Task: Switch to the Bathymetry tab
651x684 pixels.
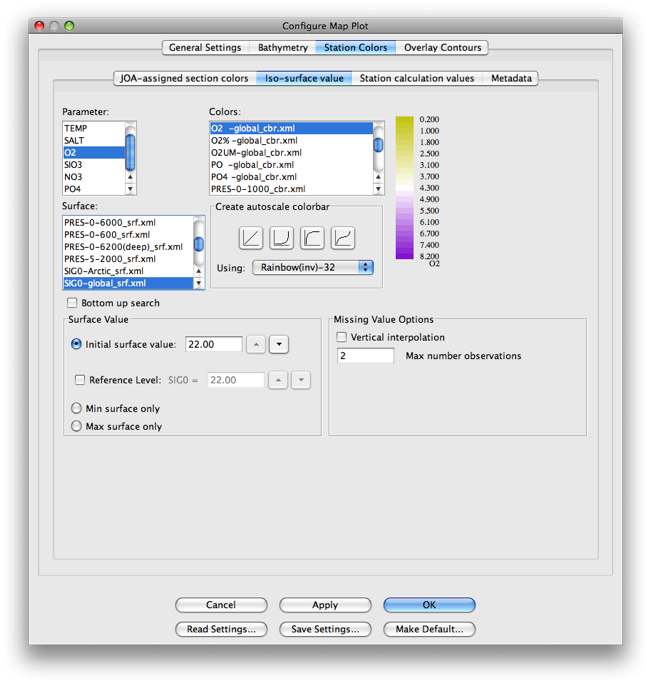Action: (x=283, y=47)
